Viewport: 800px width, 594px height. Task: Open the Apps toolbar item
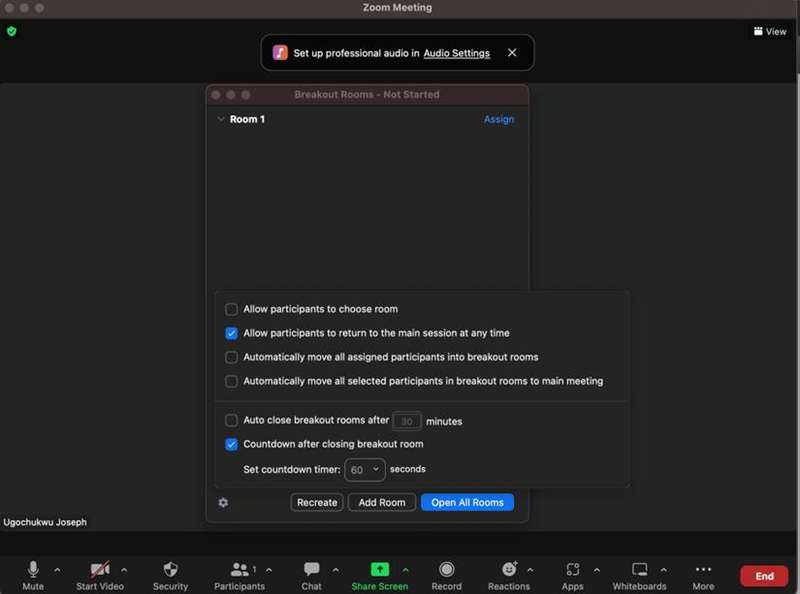coord(573,569)
